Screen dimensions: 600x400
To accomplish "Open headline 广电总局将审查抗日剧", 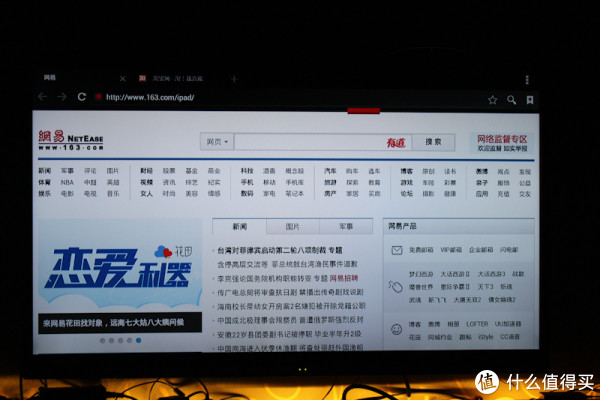I will click(x=290, y=292).
